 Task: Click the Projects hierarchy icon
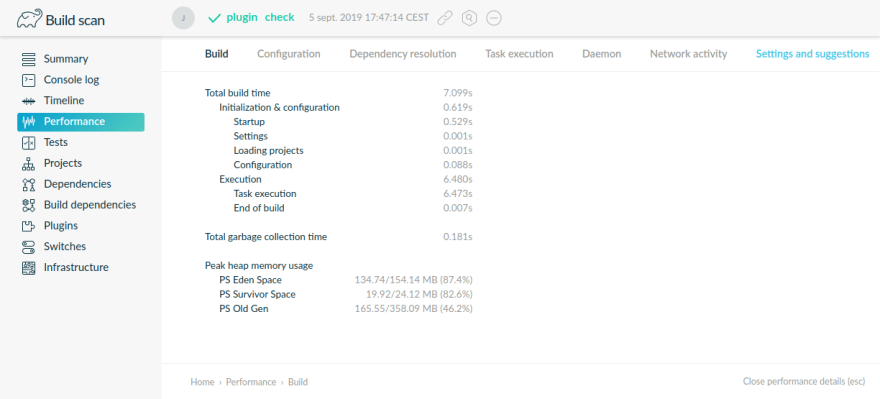point(28,163)
